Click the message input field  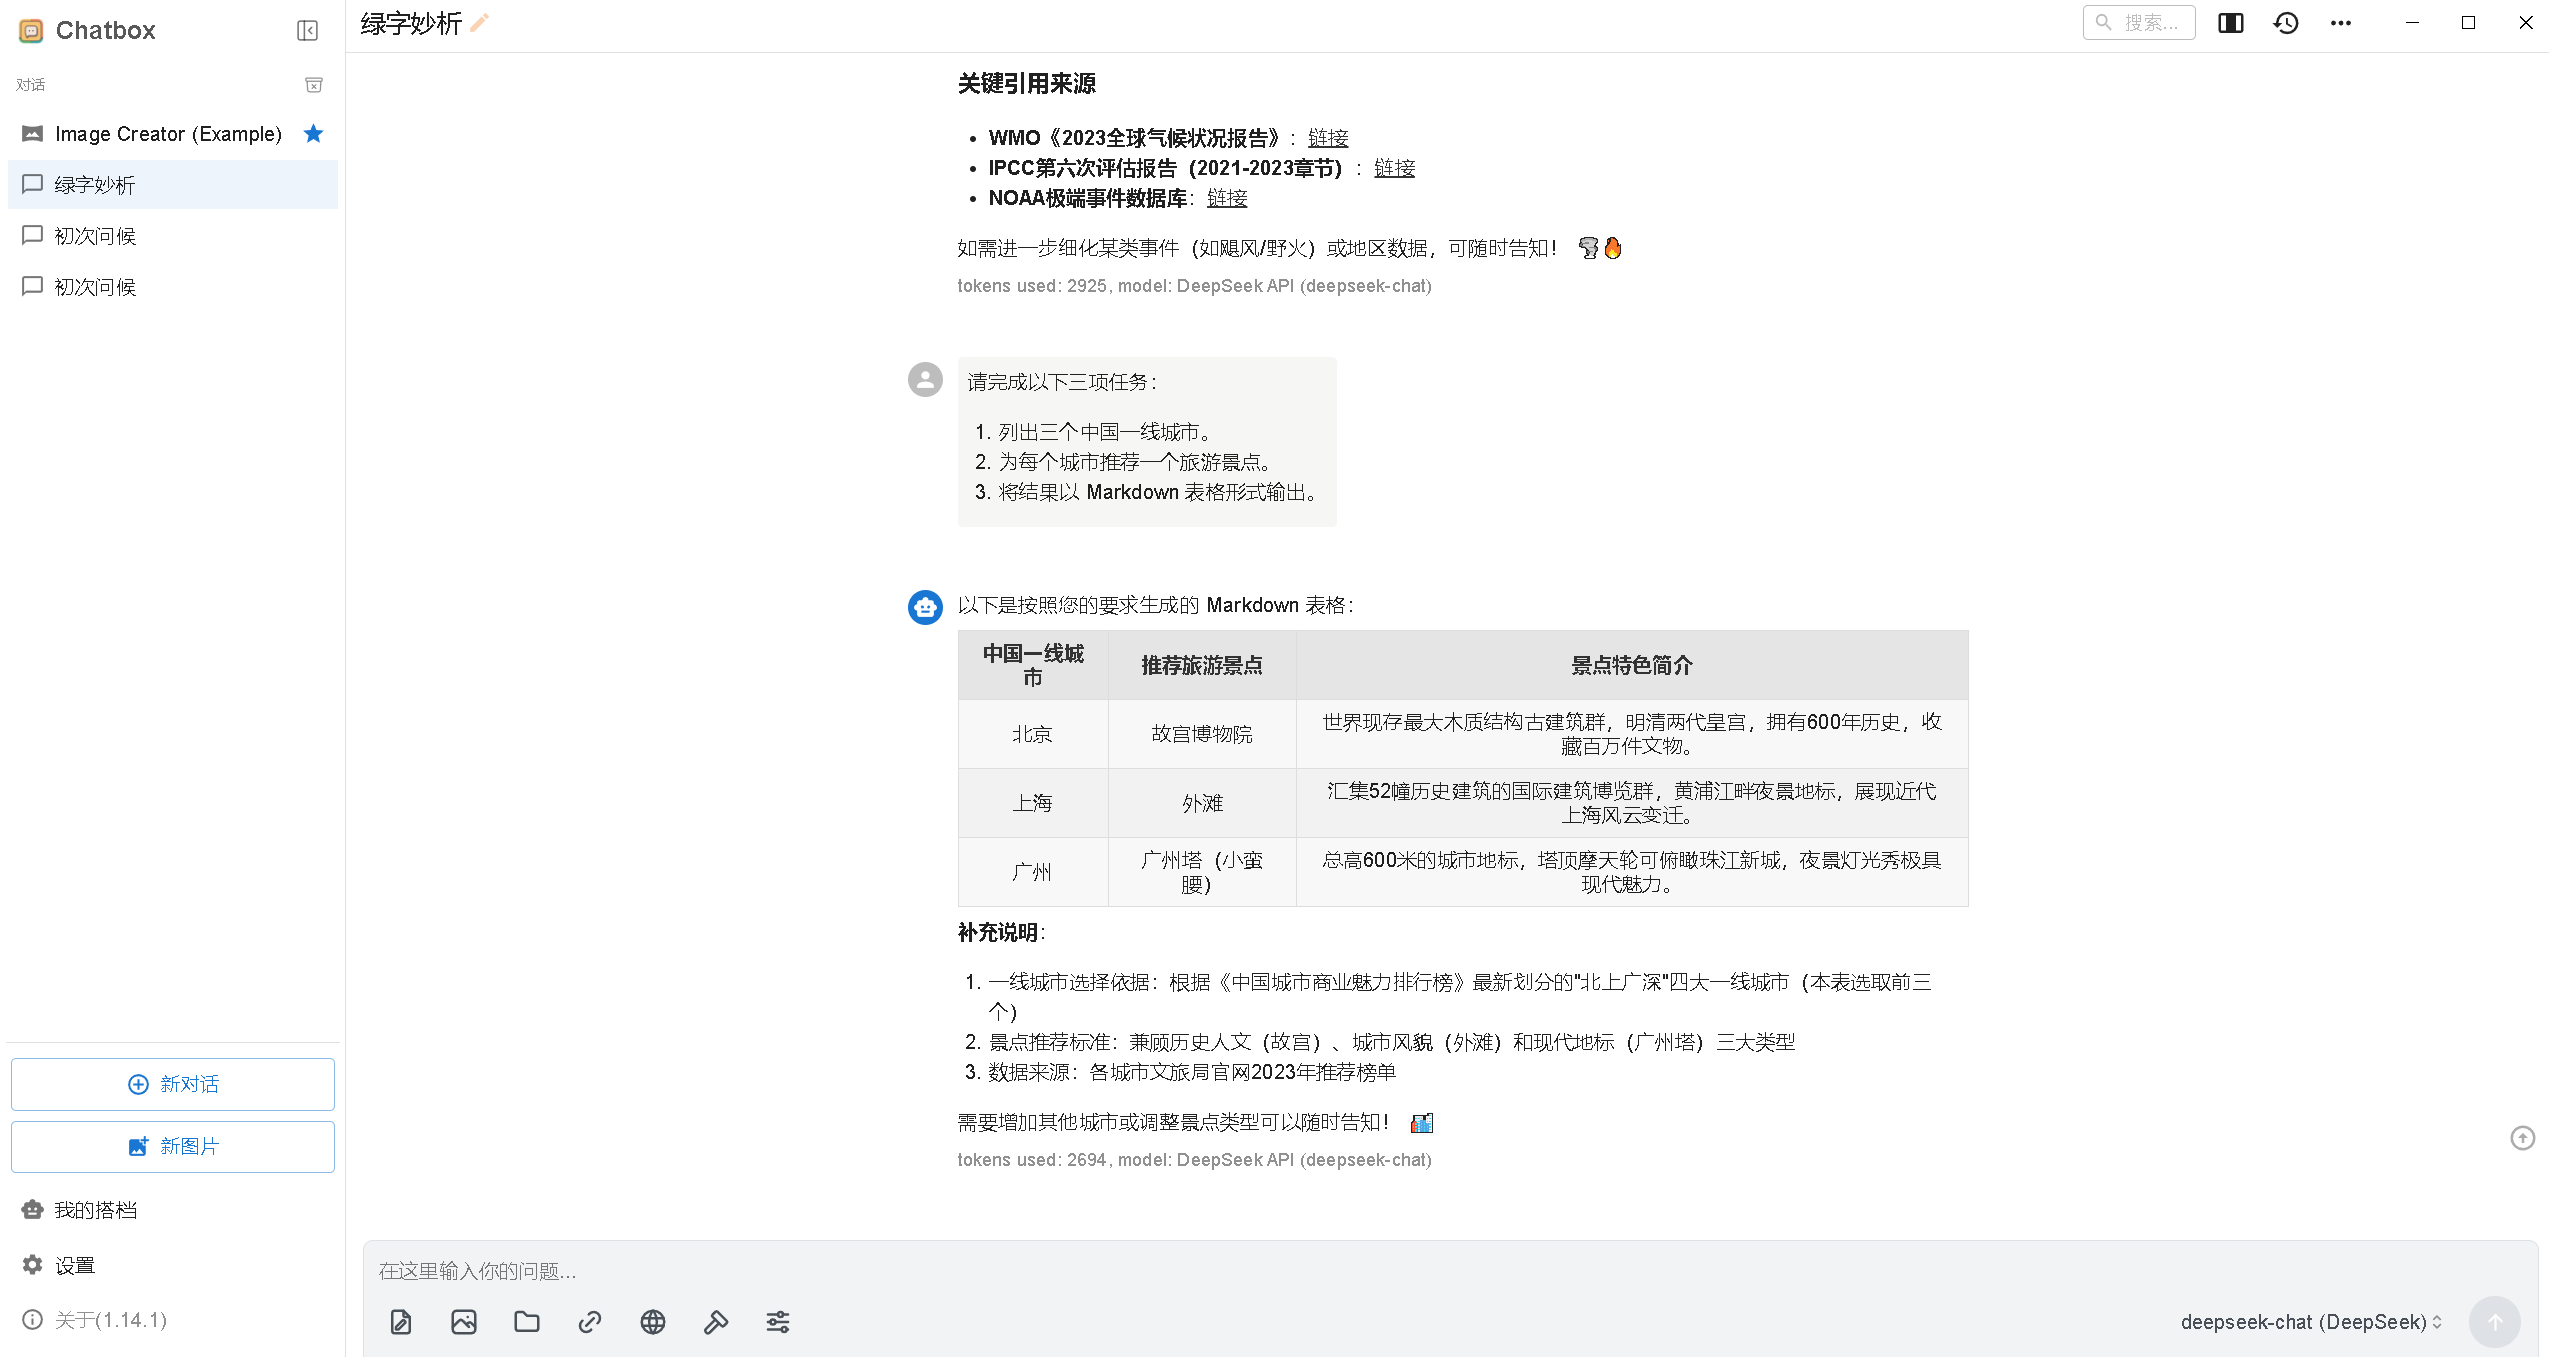[x=1450, y=1271]
